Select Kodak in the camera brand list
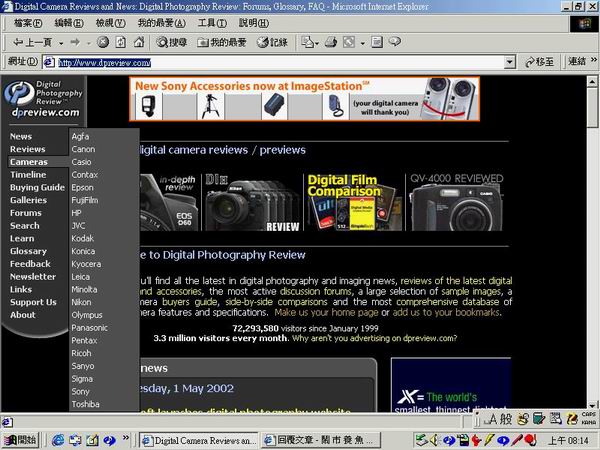 click(83, 238)
